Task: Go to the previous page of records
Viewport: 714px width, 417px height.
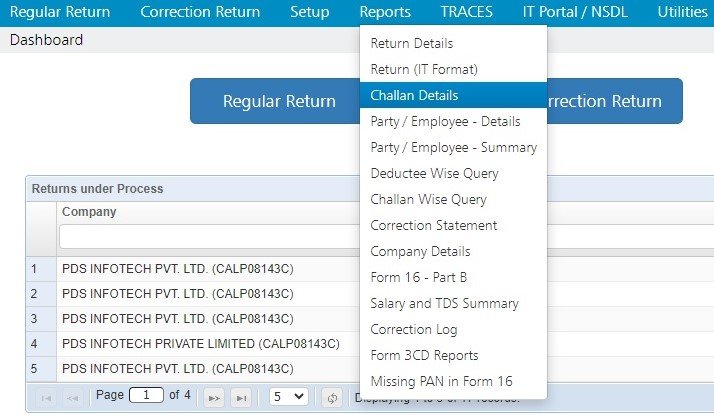Action: [73, 397]
